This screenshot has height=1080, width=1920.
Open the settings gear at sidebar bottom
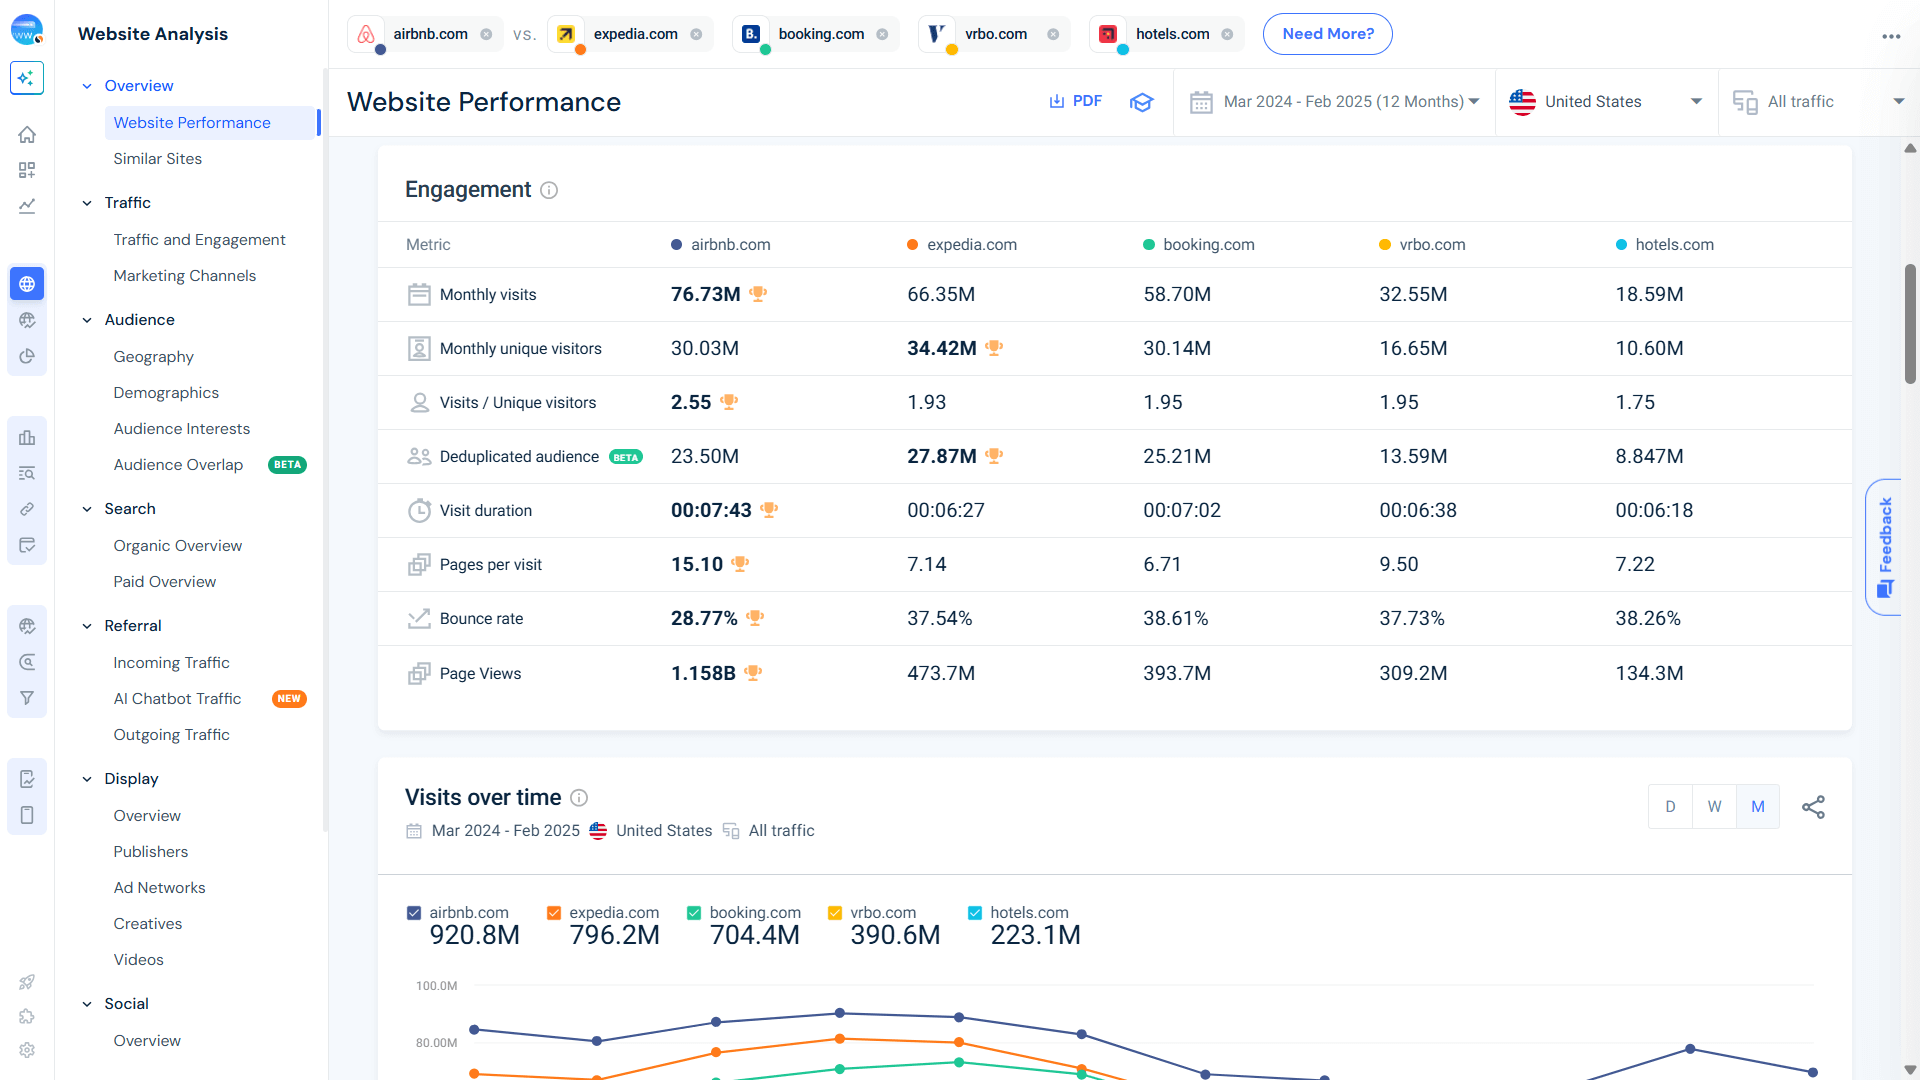click(x=27, y=1050)
